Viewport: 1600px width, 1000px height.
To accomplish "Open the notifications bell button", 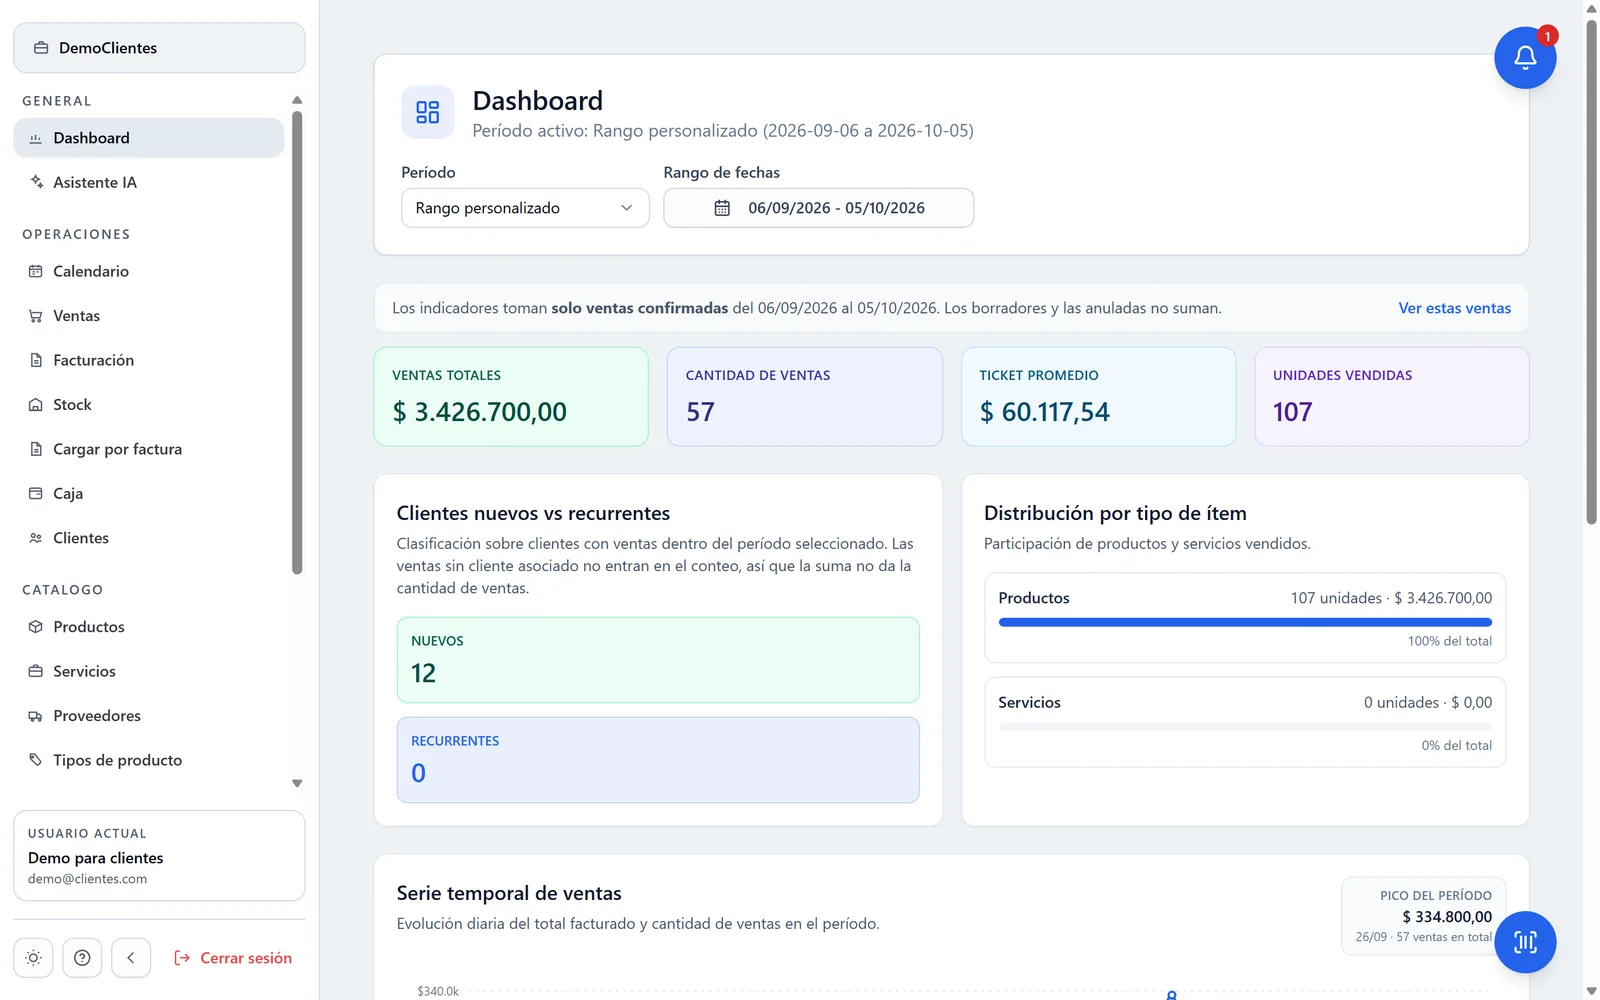I will pyautogui.click(x=1525, y=58).
